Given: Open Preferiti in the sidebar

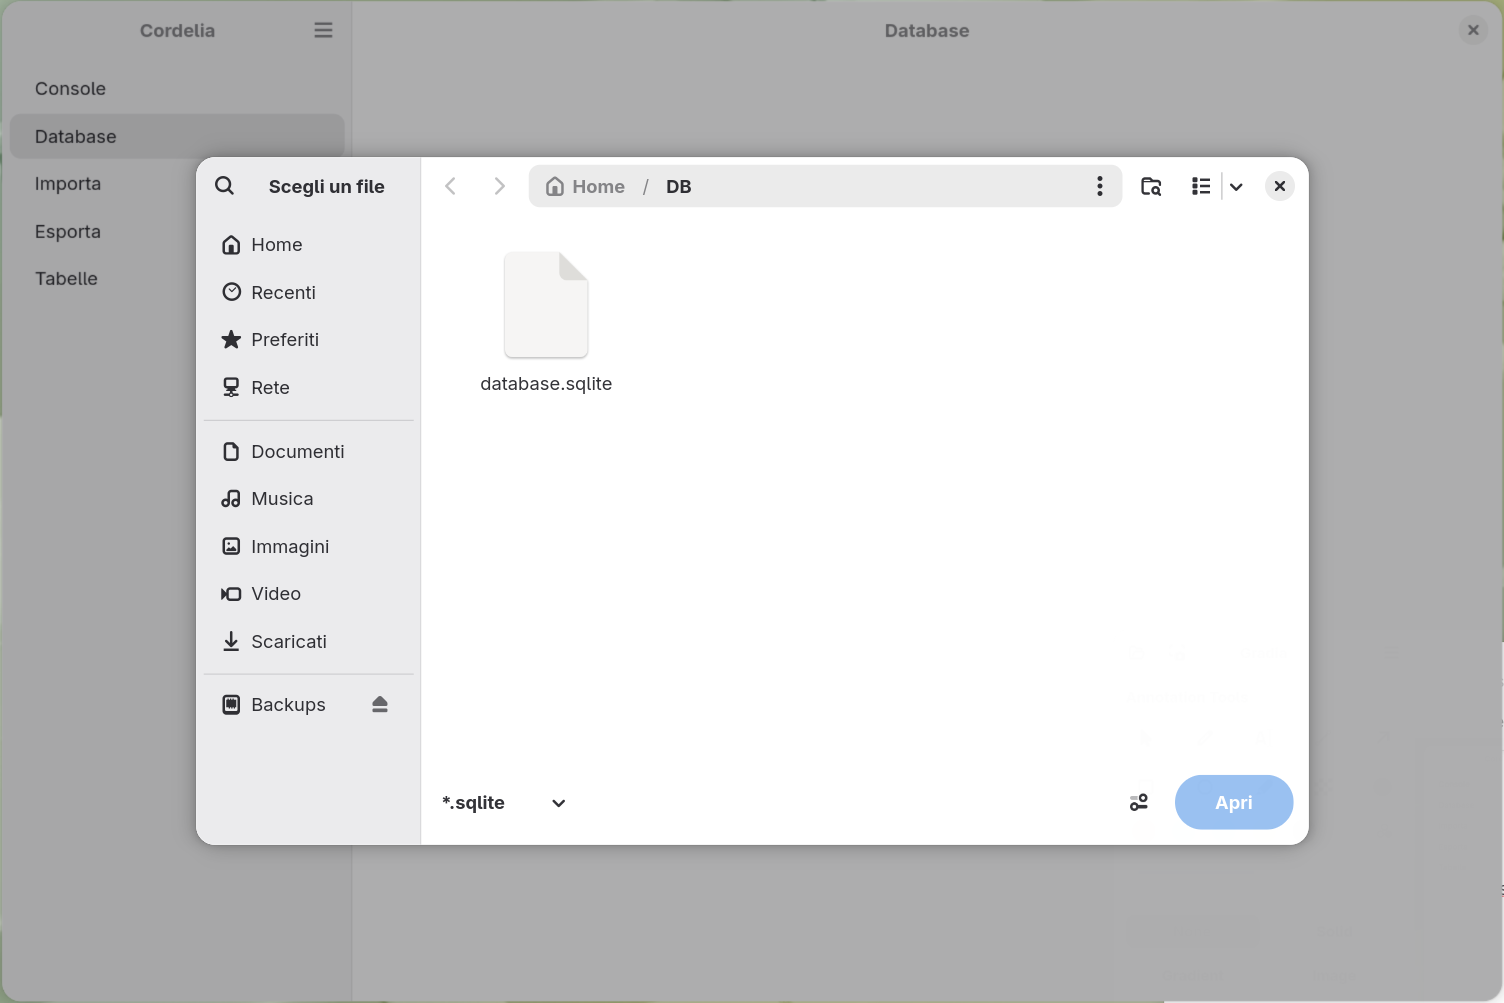Looking at the screenshot, I should [309, 340].
